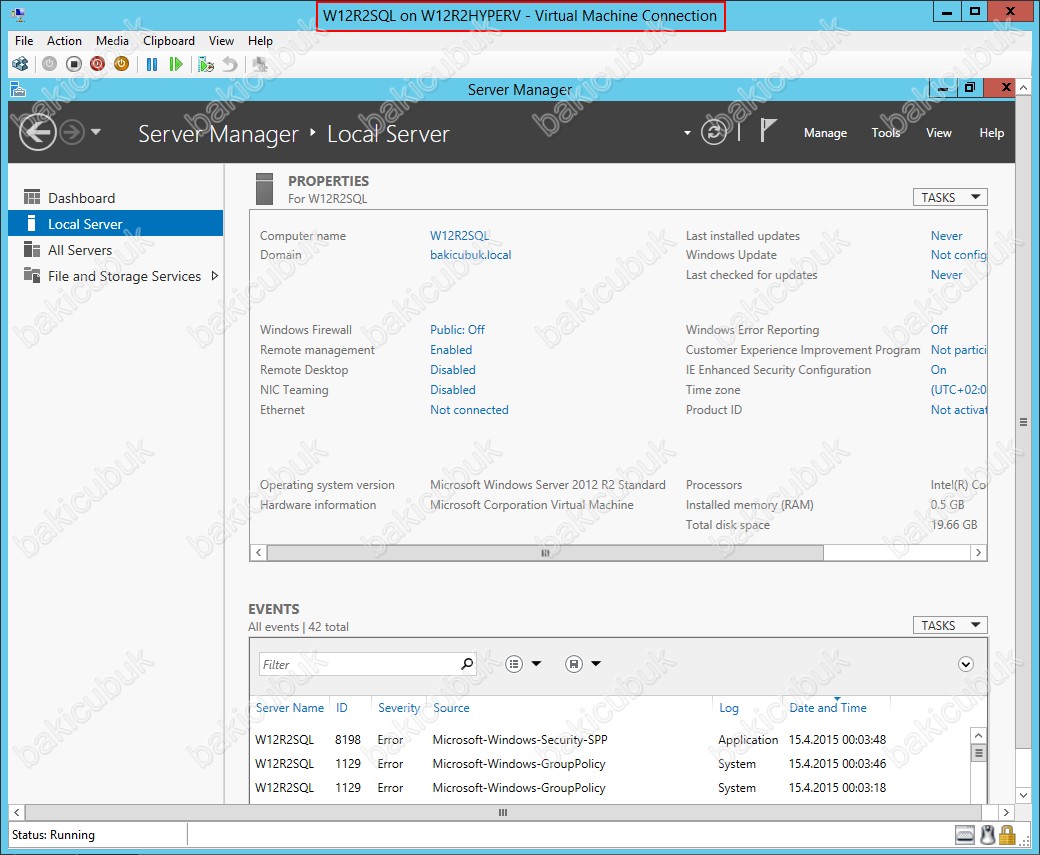The image size is (1040, 855).
Task: Open the Events TASKS dropdown
Action: click(x=950, y=625)
